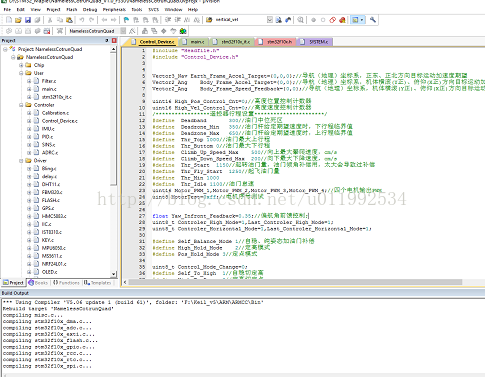Click the editor horizontal scrollbar

point(295,282)
